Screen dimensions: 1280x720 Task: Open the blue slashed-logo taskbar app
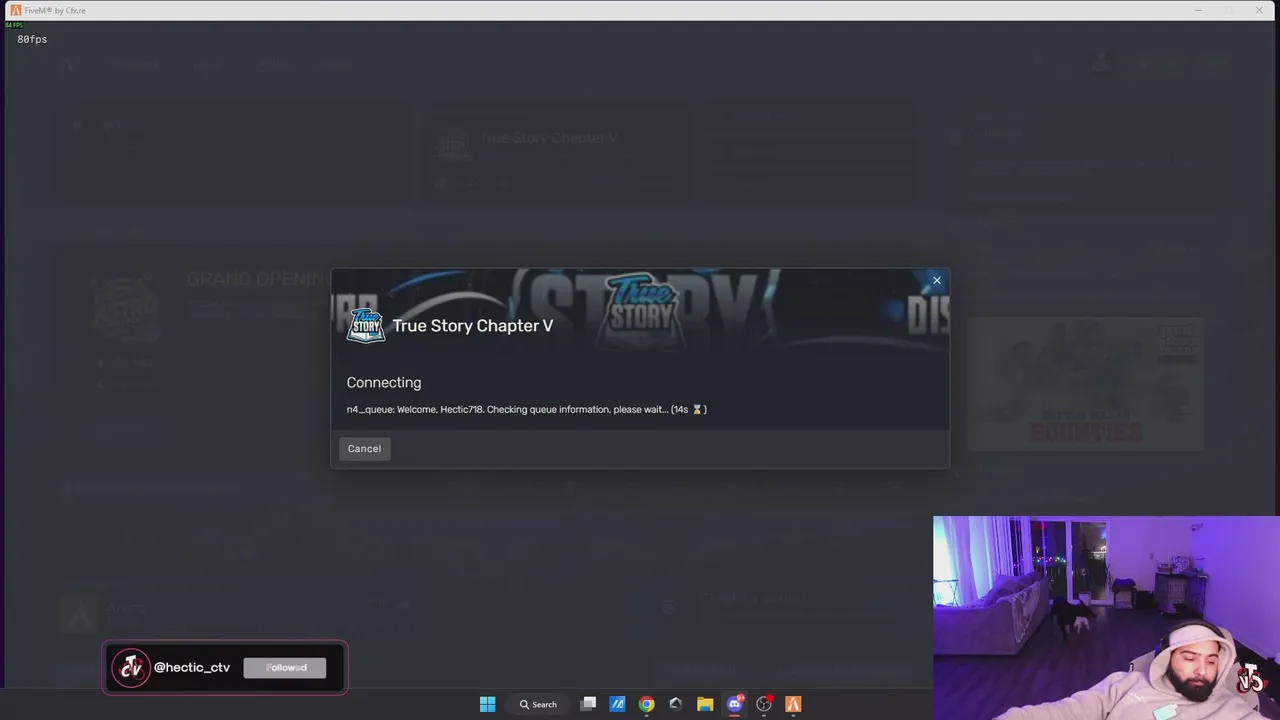(617, 704)
